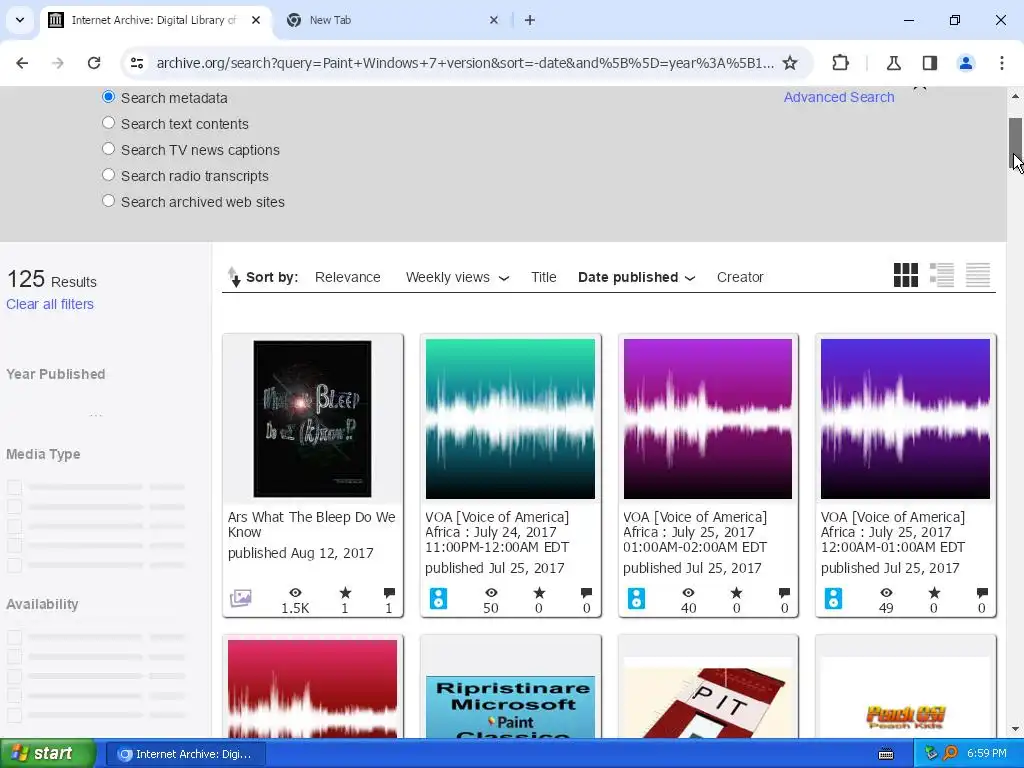Screen dimensions: 1024x768
Task: Switch to the Internet Archive browser tab
Action: (x=154, y=20)
